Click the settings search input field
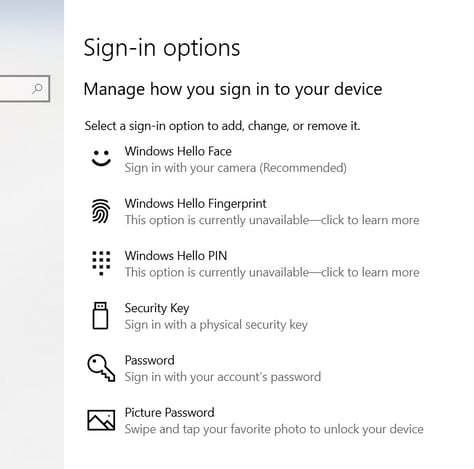Screen dimensions: 474x469 click(x=24, y=89)
